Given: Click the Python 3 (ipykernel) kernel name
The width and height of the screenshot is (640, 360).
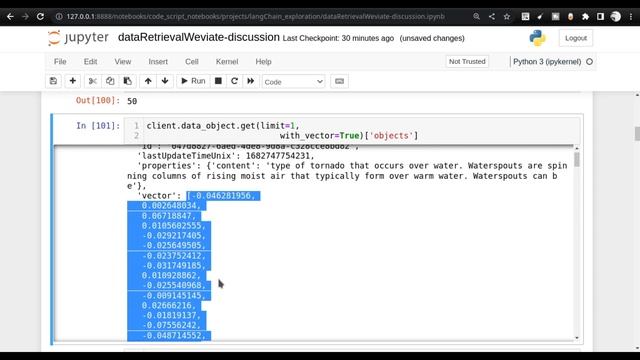Looking at the screenshot, I should click(x=547, y=62).
